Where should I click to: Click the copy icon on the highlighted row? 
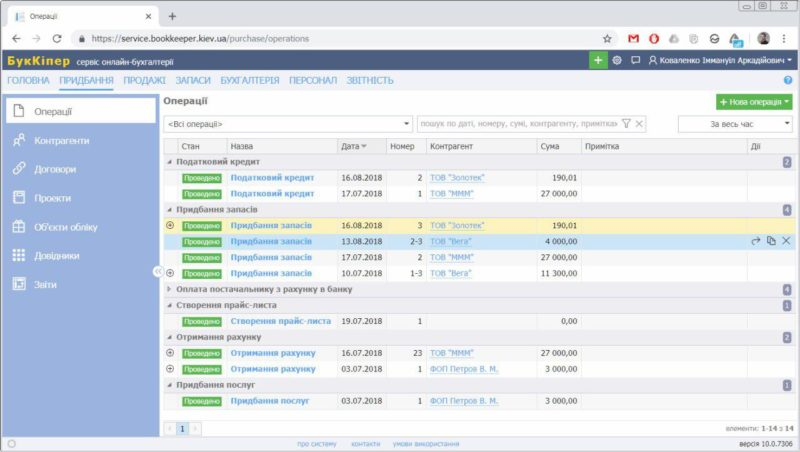point(771,241)
